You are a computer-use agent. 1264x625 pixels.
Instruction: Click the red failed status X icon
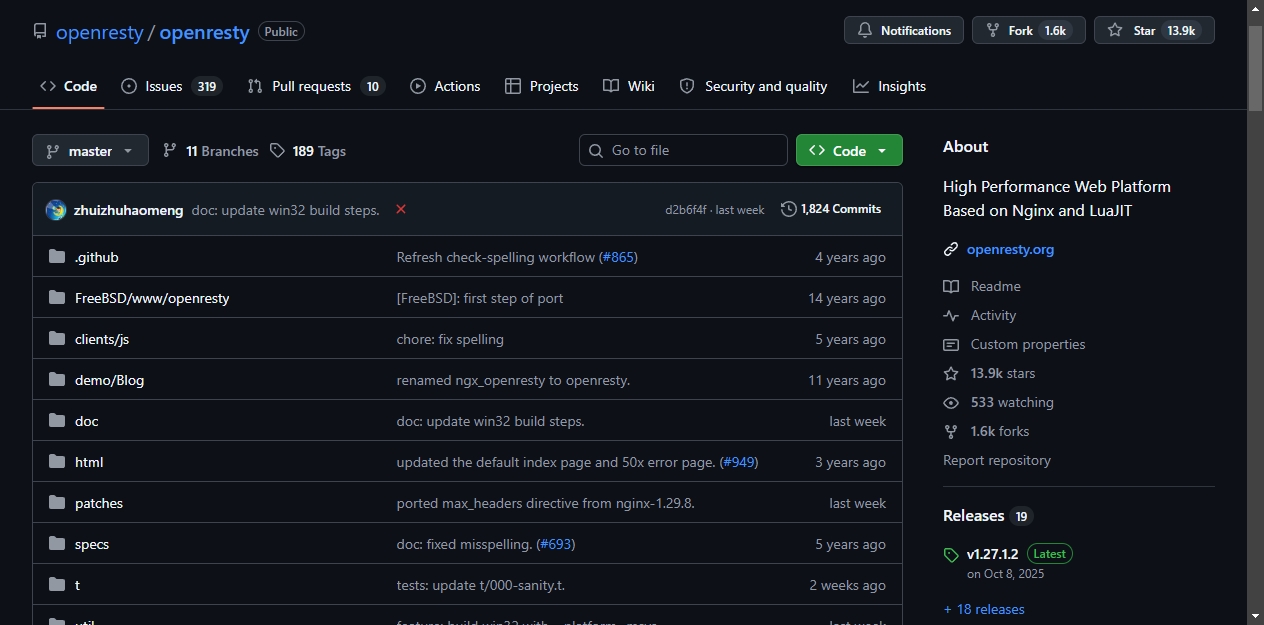click(x=401, y=209)
